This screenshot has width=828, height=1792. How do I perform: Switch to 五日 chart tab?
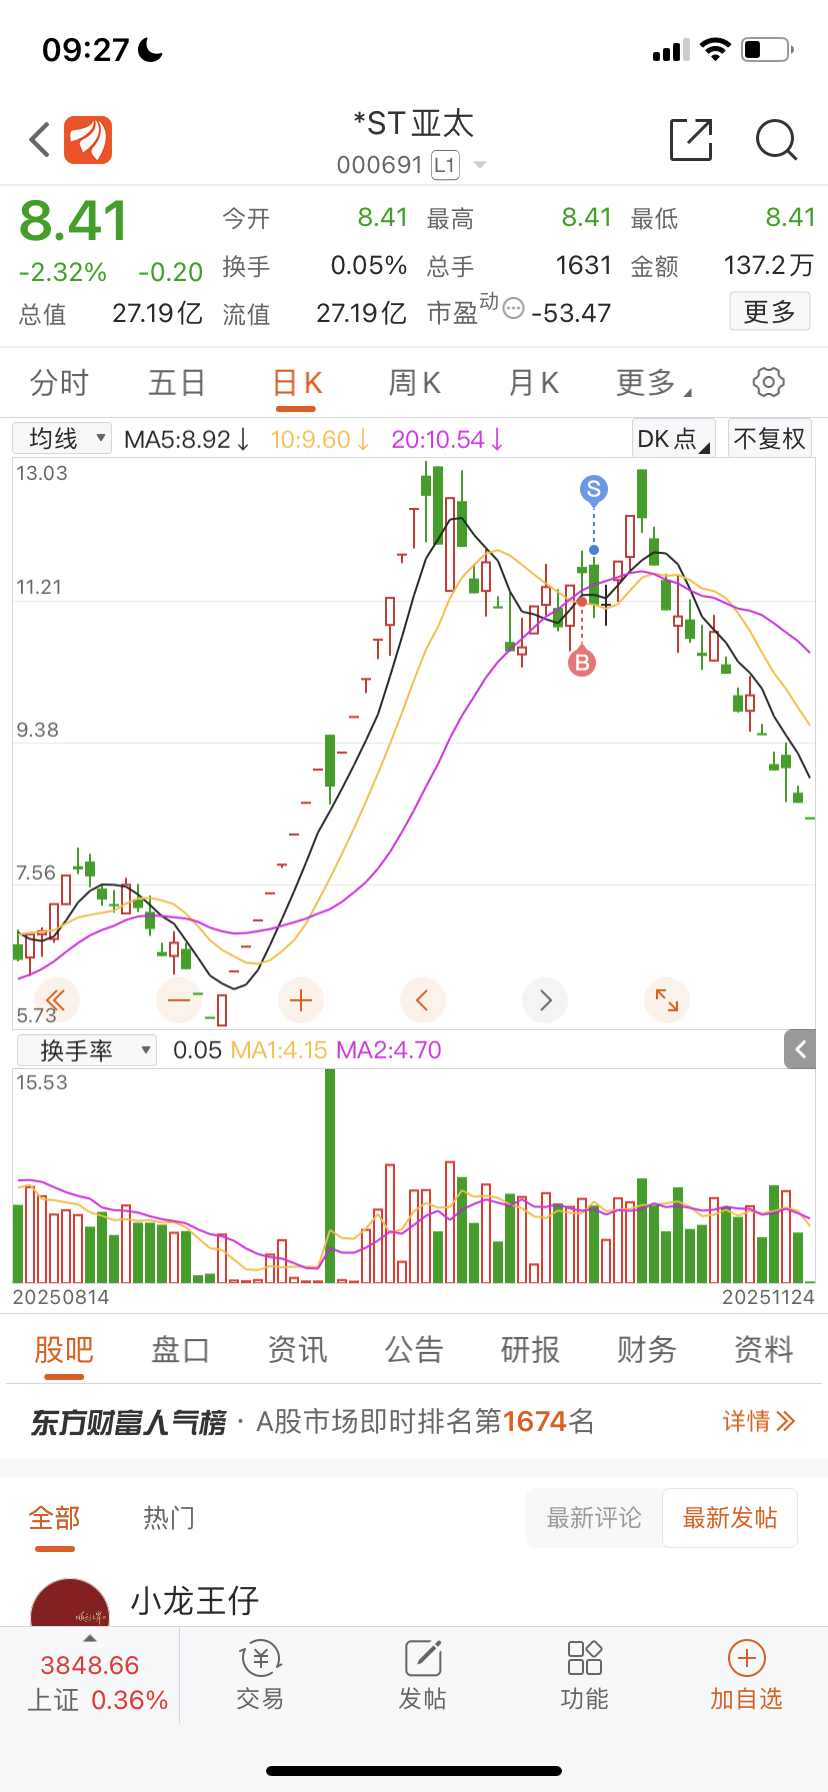click(x=177, y=382)
